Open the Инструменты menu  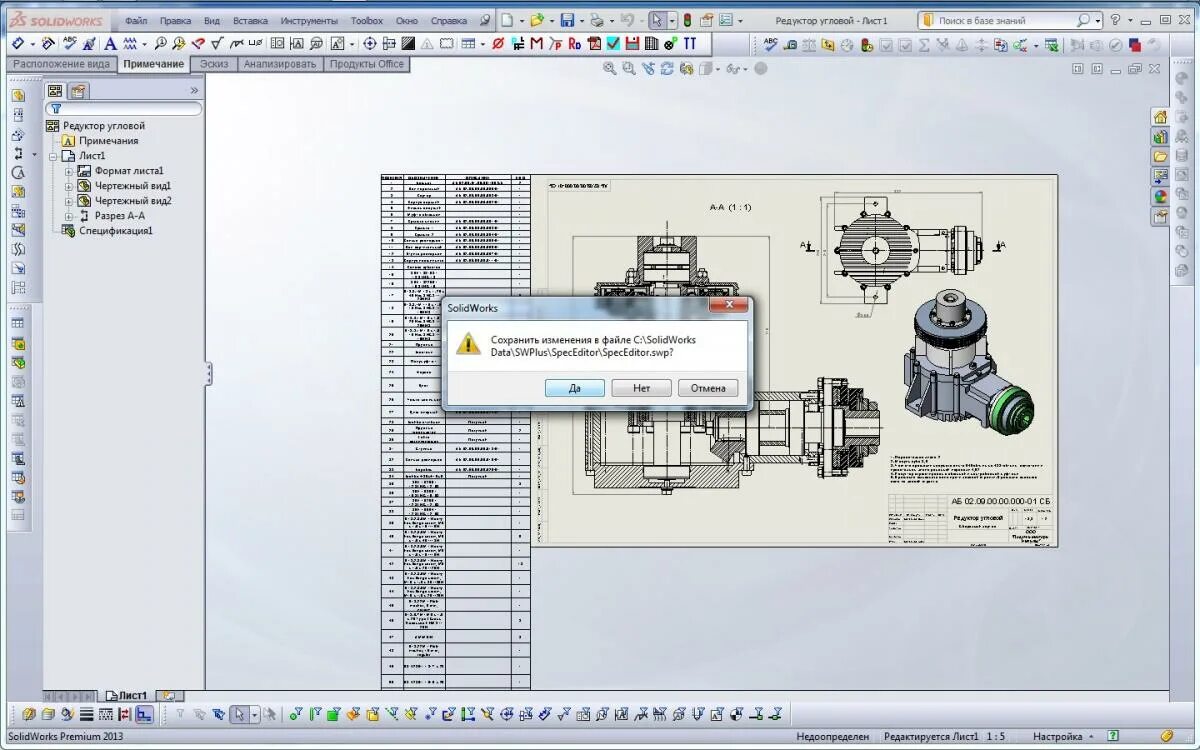(309, 20)
